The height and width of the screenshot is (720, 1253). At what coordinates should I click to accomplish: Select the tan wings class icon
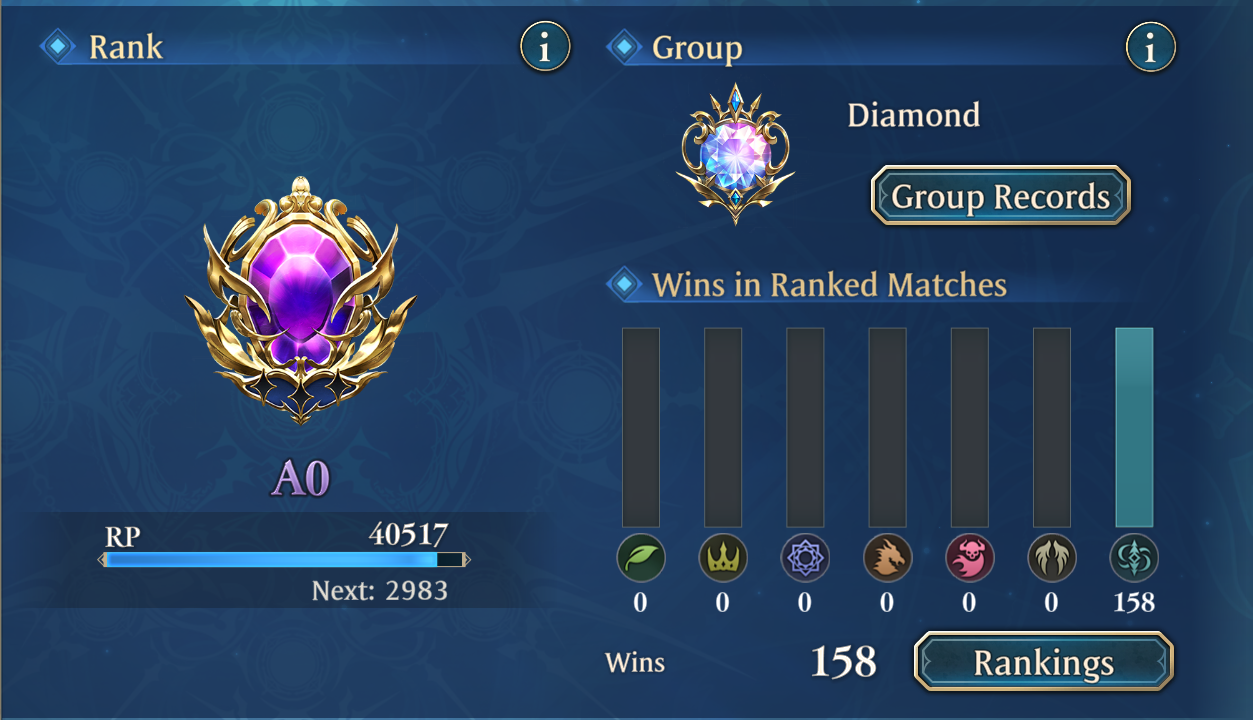tap(1051, 558)
